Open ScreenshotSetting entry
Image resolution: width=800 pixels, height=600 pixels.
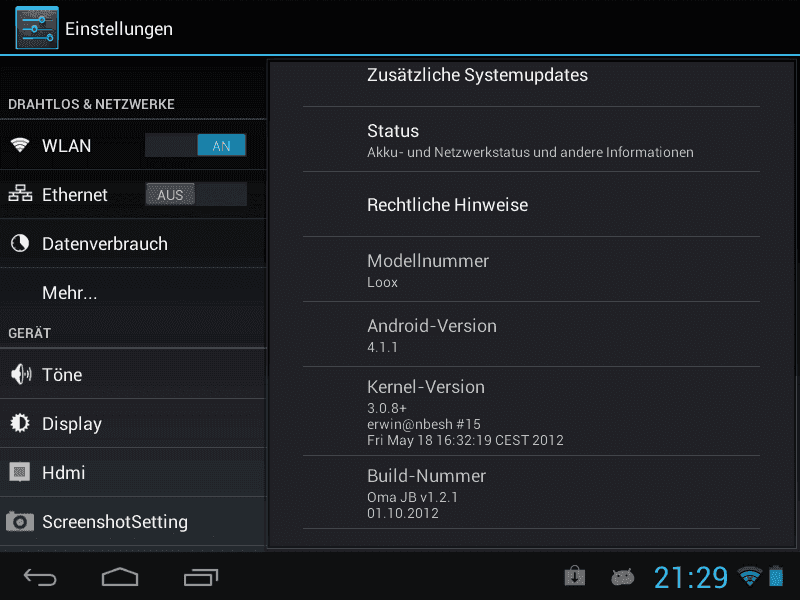[x=133, y=521]
